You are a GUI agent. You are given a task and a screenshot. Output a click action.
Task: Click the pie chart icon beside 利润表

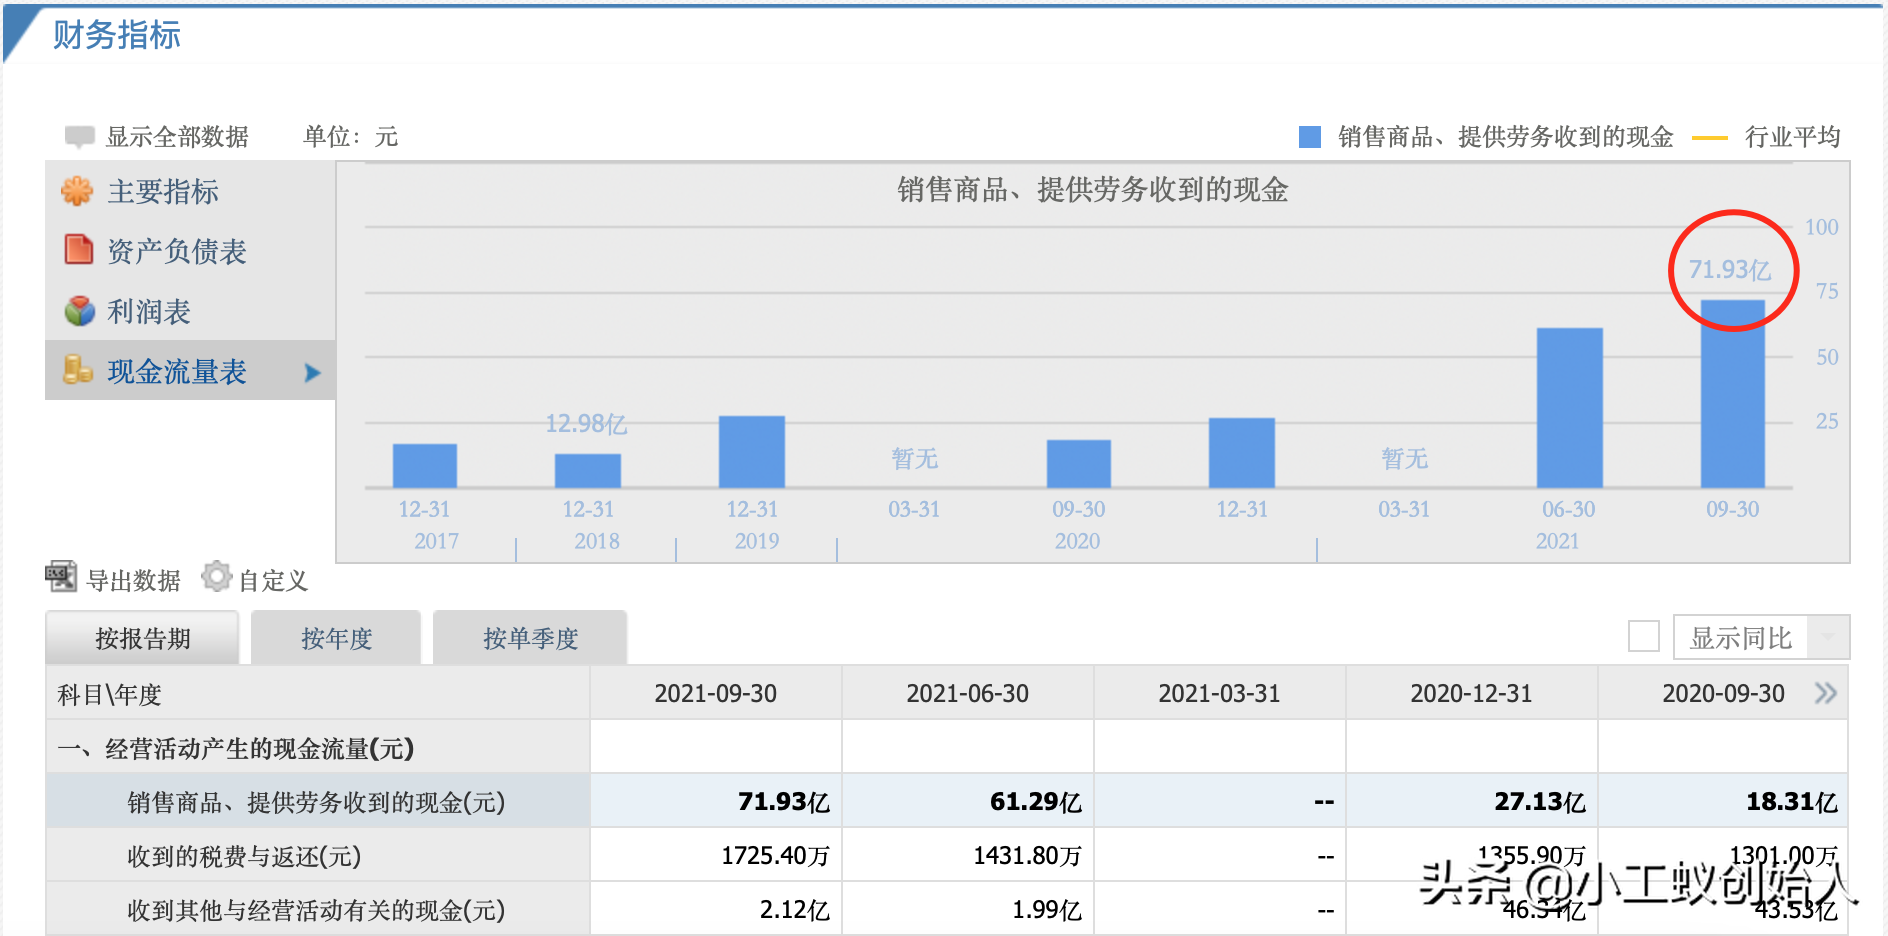[79, 311]
